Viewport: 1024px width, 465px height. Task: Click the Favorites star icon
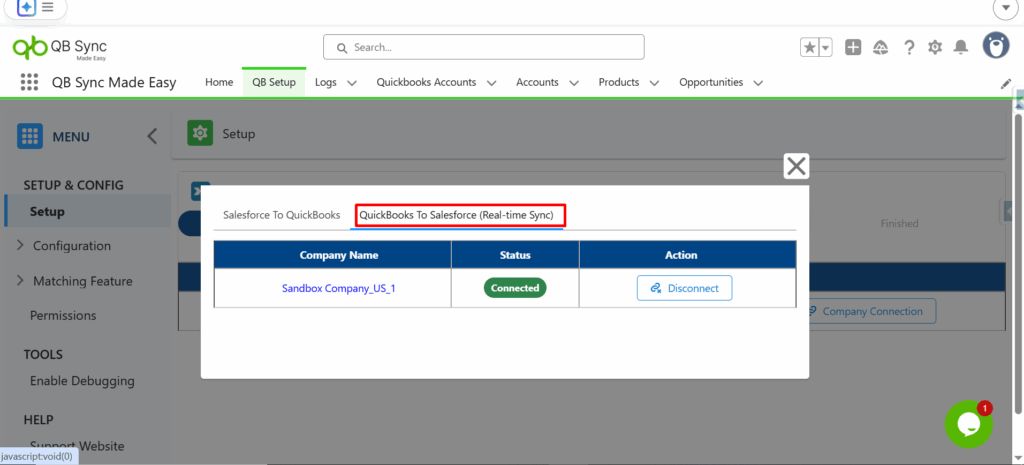point(809,47)
